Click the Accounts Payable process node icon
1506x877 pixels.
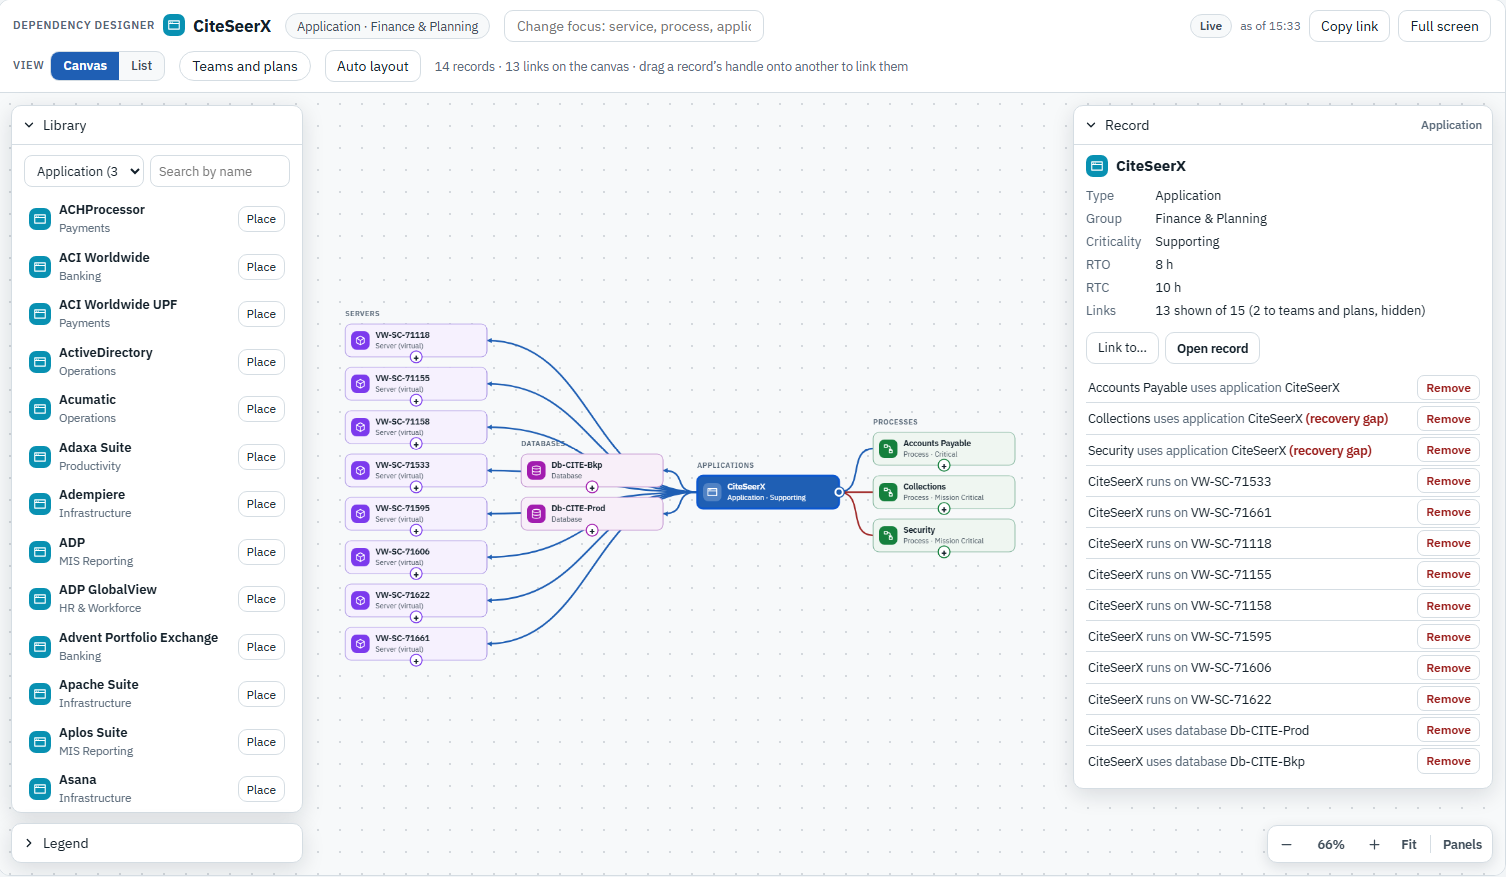point(888,449)
